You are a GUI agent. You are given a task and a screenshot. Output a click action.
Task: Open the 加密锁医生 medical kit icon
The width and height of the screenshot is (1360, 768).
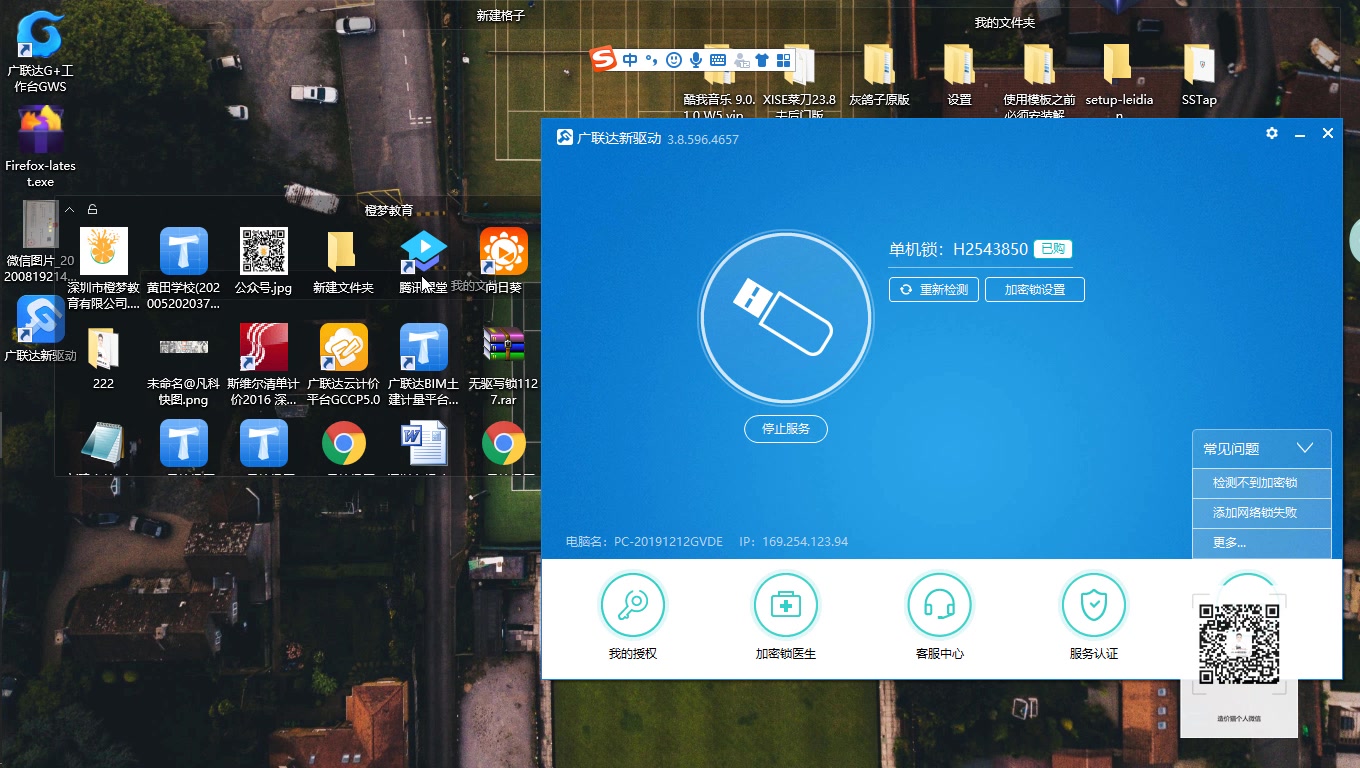tap(786, 605)
